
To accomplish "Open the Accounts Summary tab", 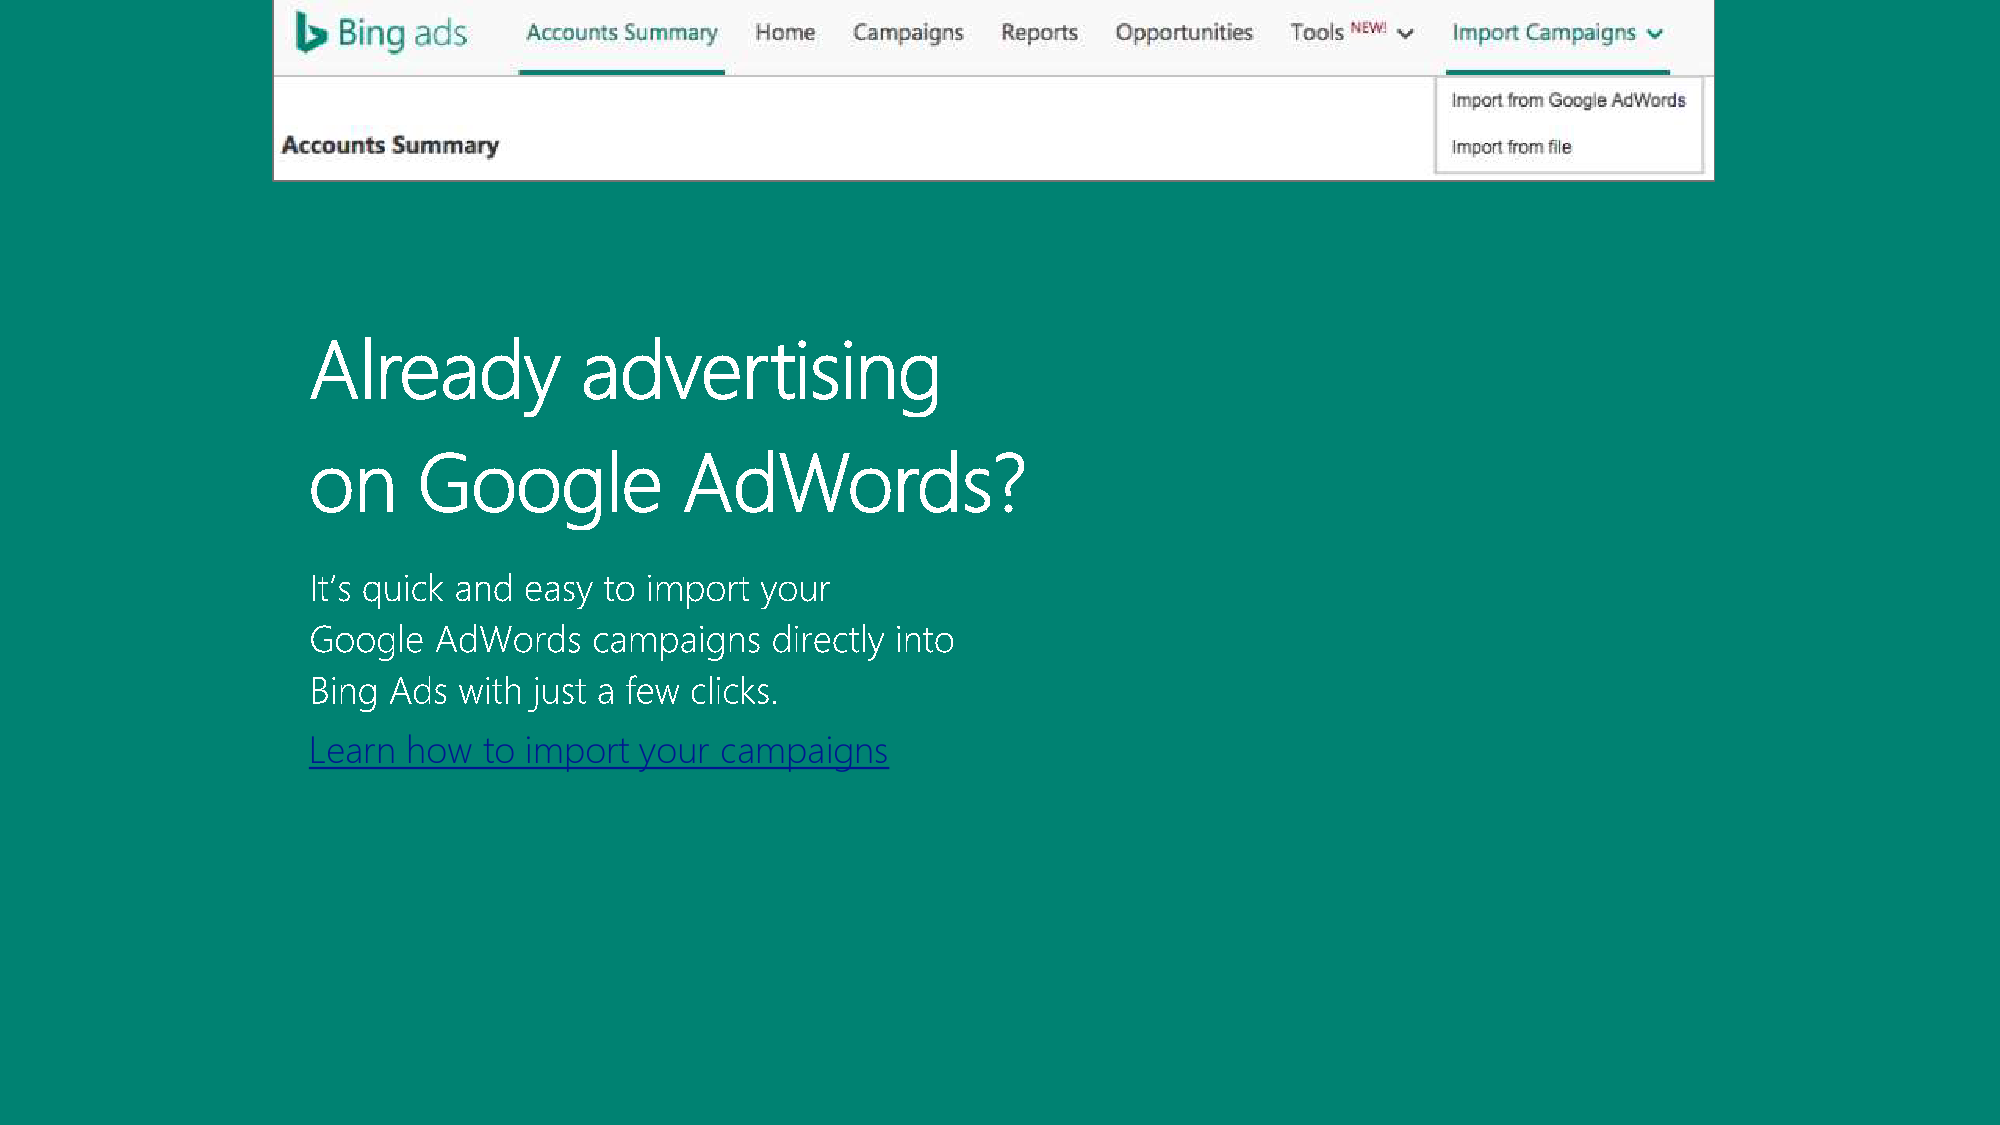I will 622,33.
